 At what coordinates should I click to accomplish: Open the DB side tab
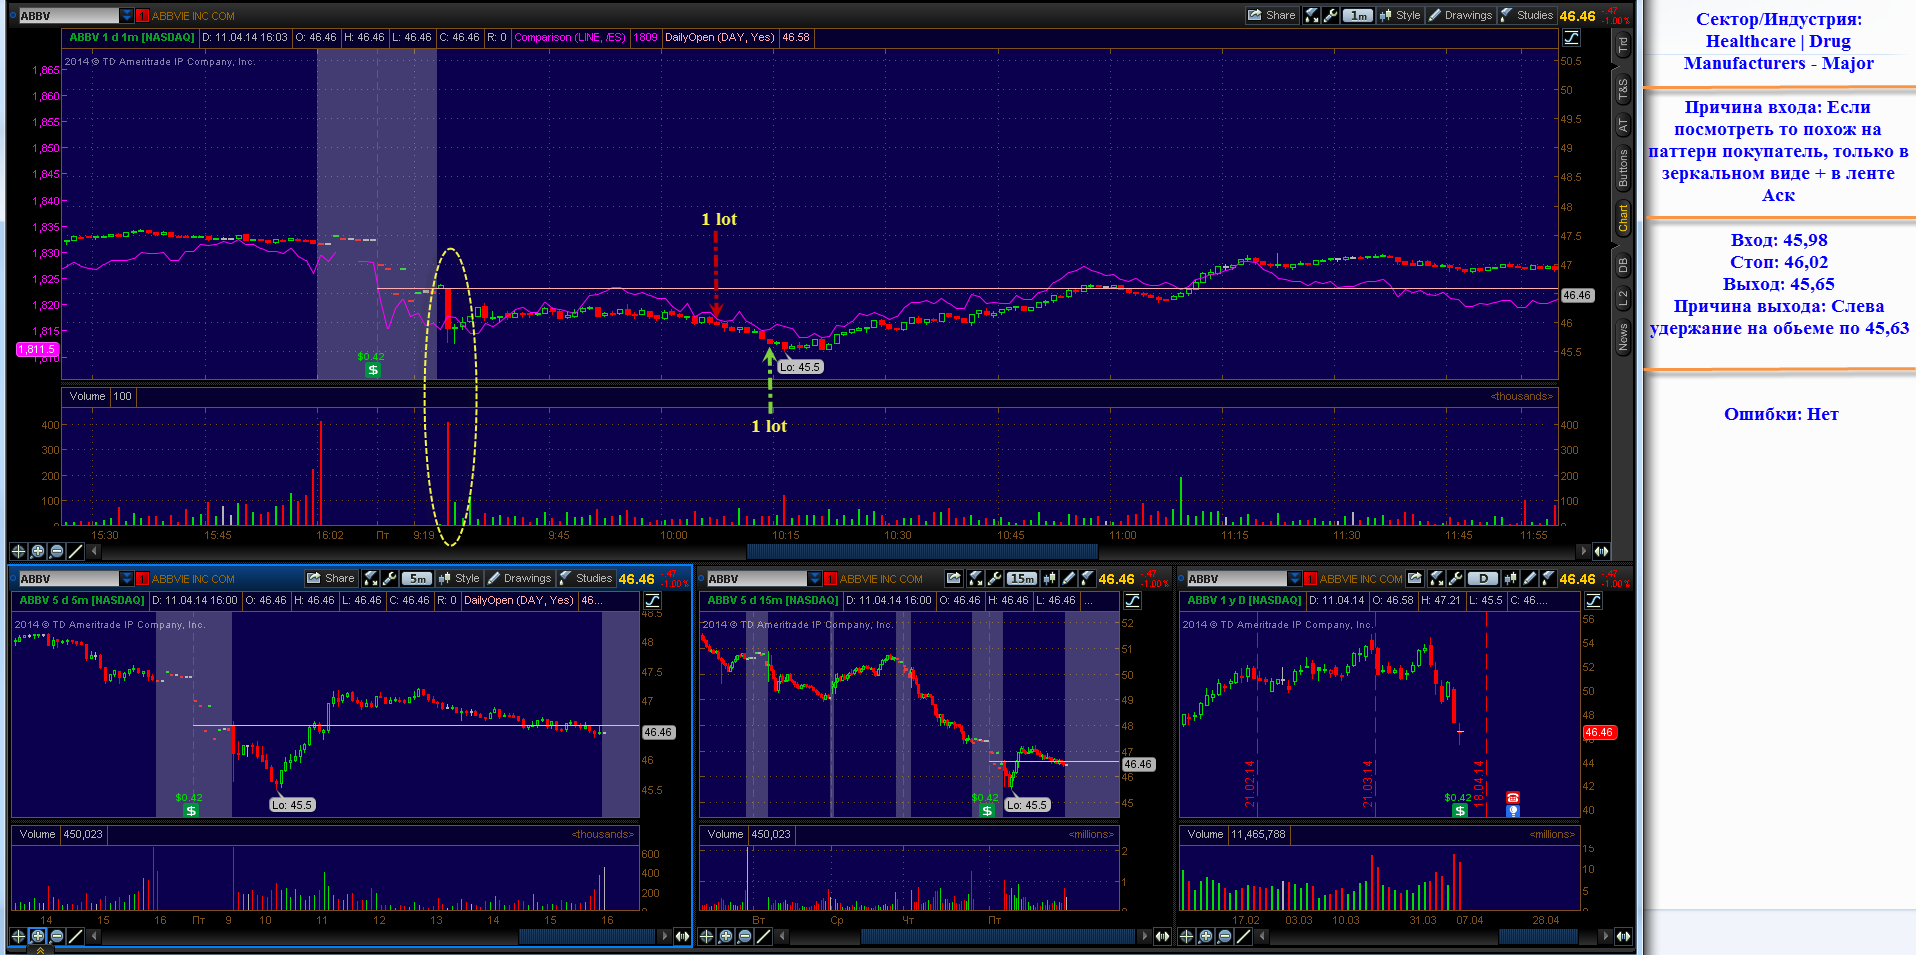(x=1622, y=265)
